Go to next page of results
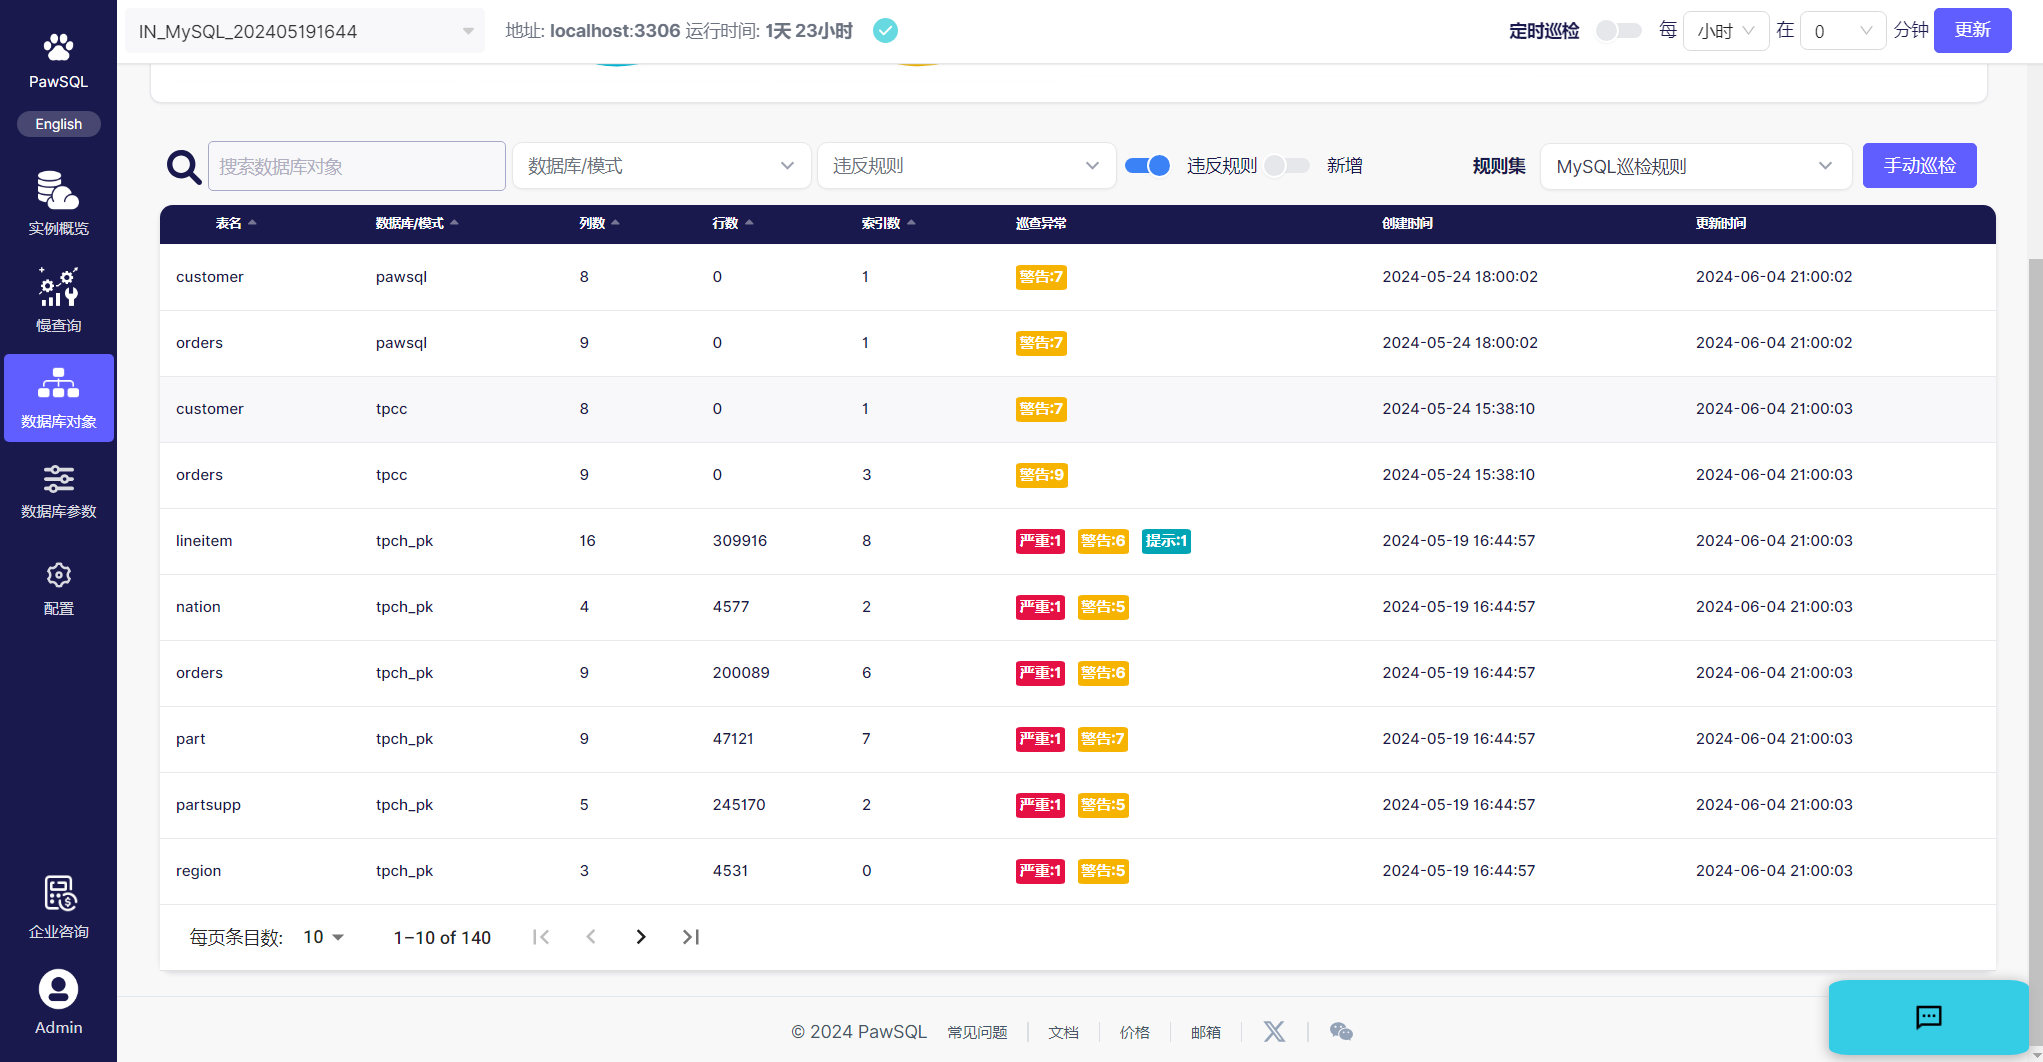The height and width of the screenshot is (1062, 2043). click(x=641, y=937)
